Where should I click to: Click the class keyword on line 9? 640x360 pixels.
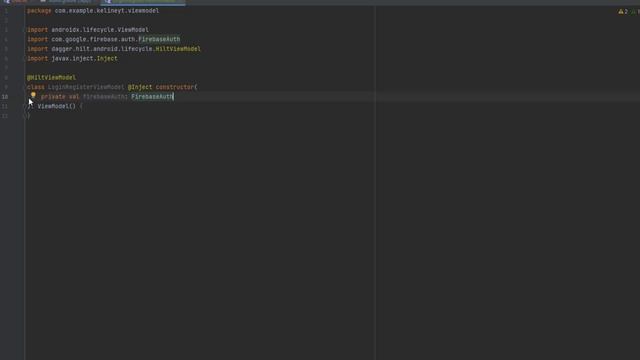click(36, 87)
